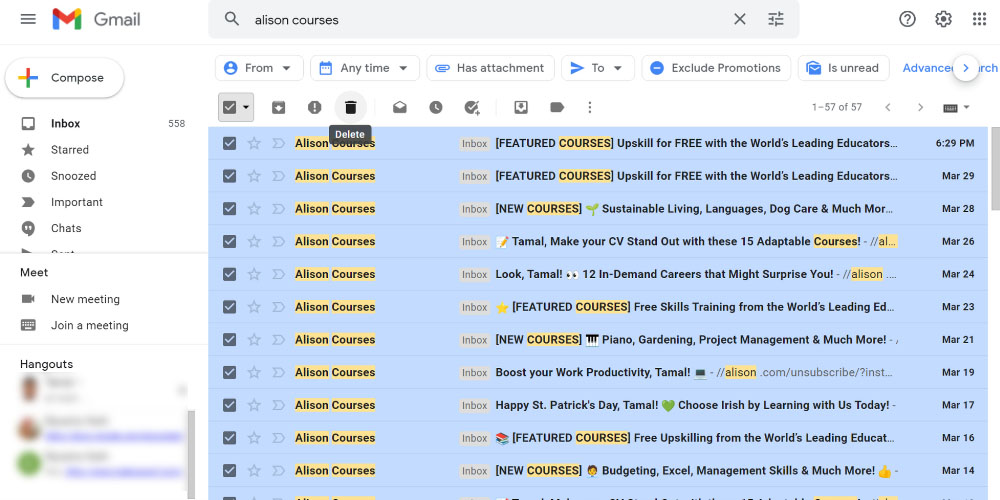Uncheck the 6:29 PM email checkbox
The width and height of the screenshot is (1000, 500).
230,143
